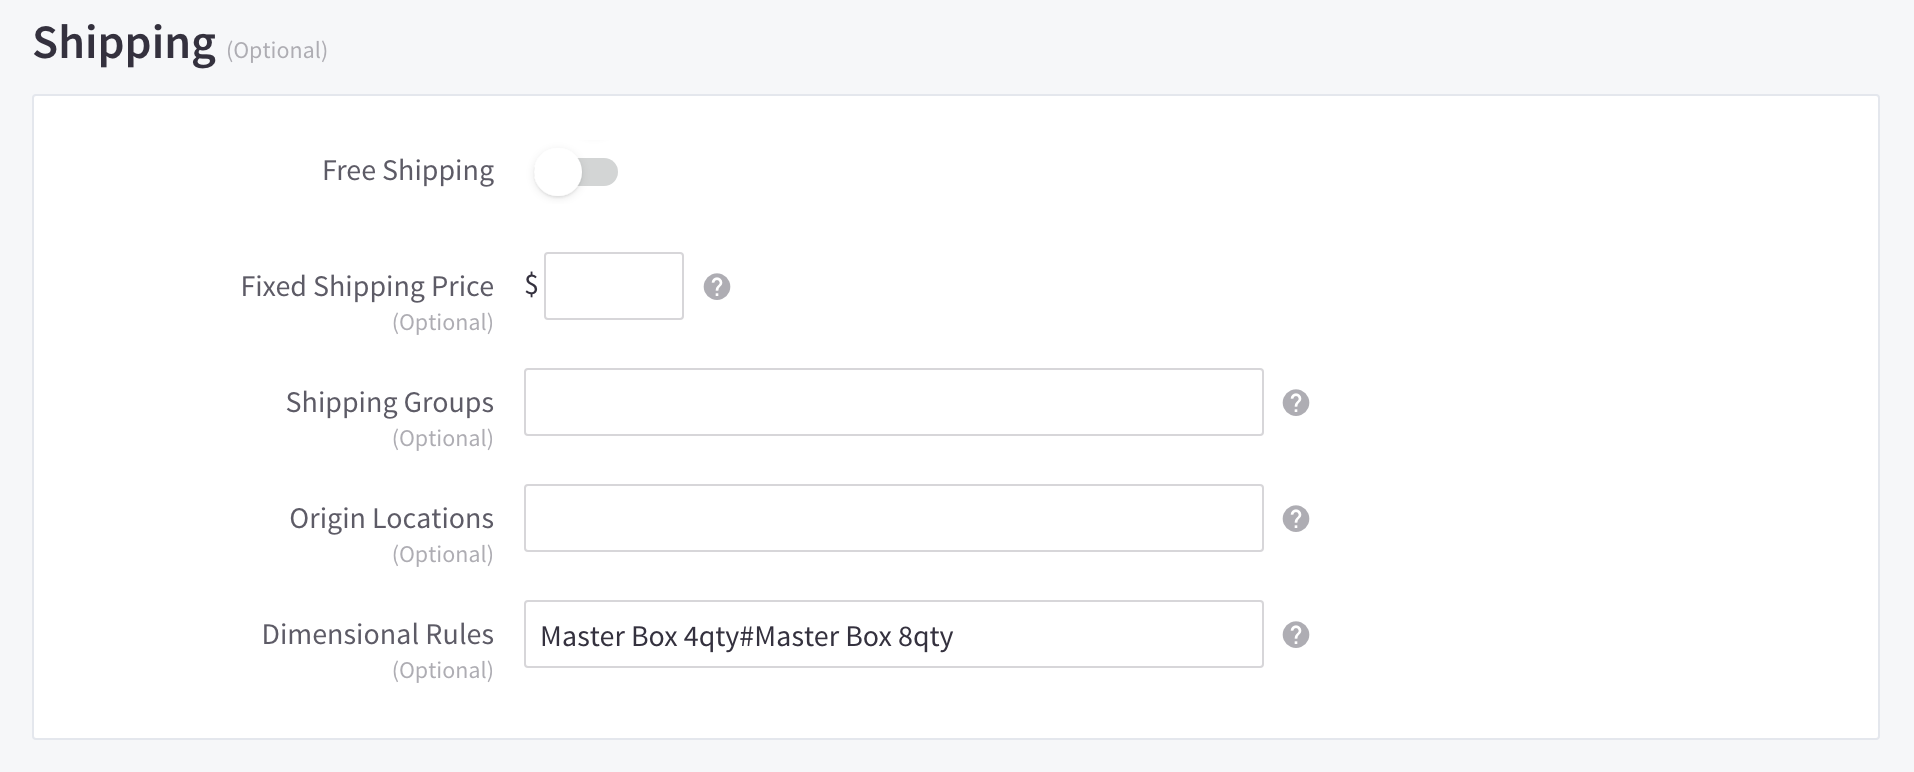
Task: Click the dollar sign before price field
Action: pos(531,286)
